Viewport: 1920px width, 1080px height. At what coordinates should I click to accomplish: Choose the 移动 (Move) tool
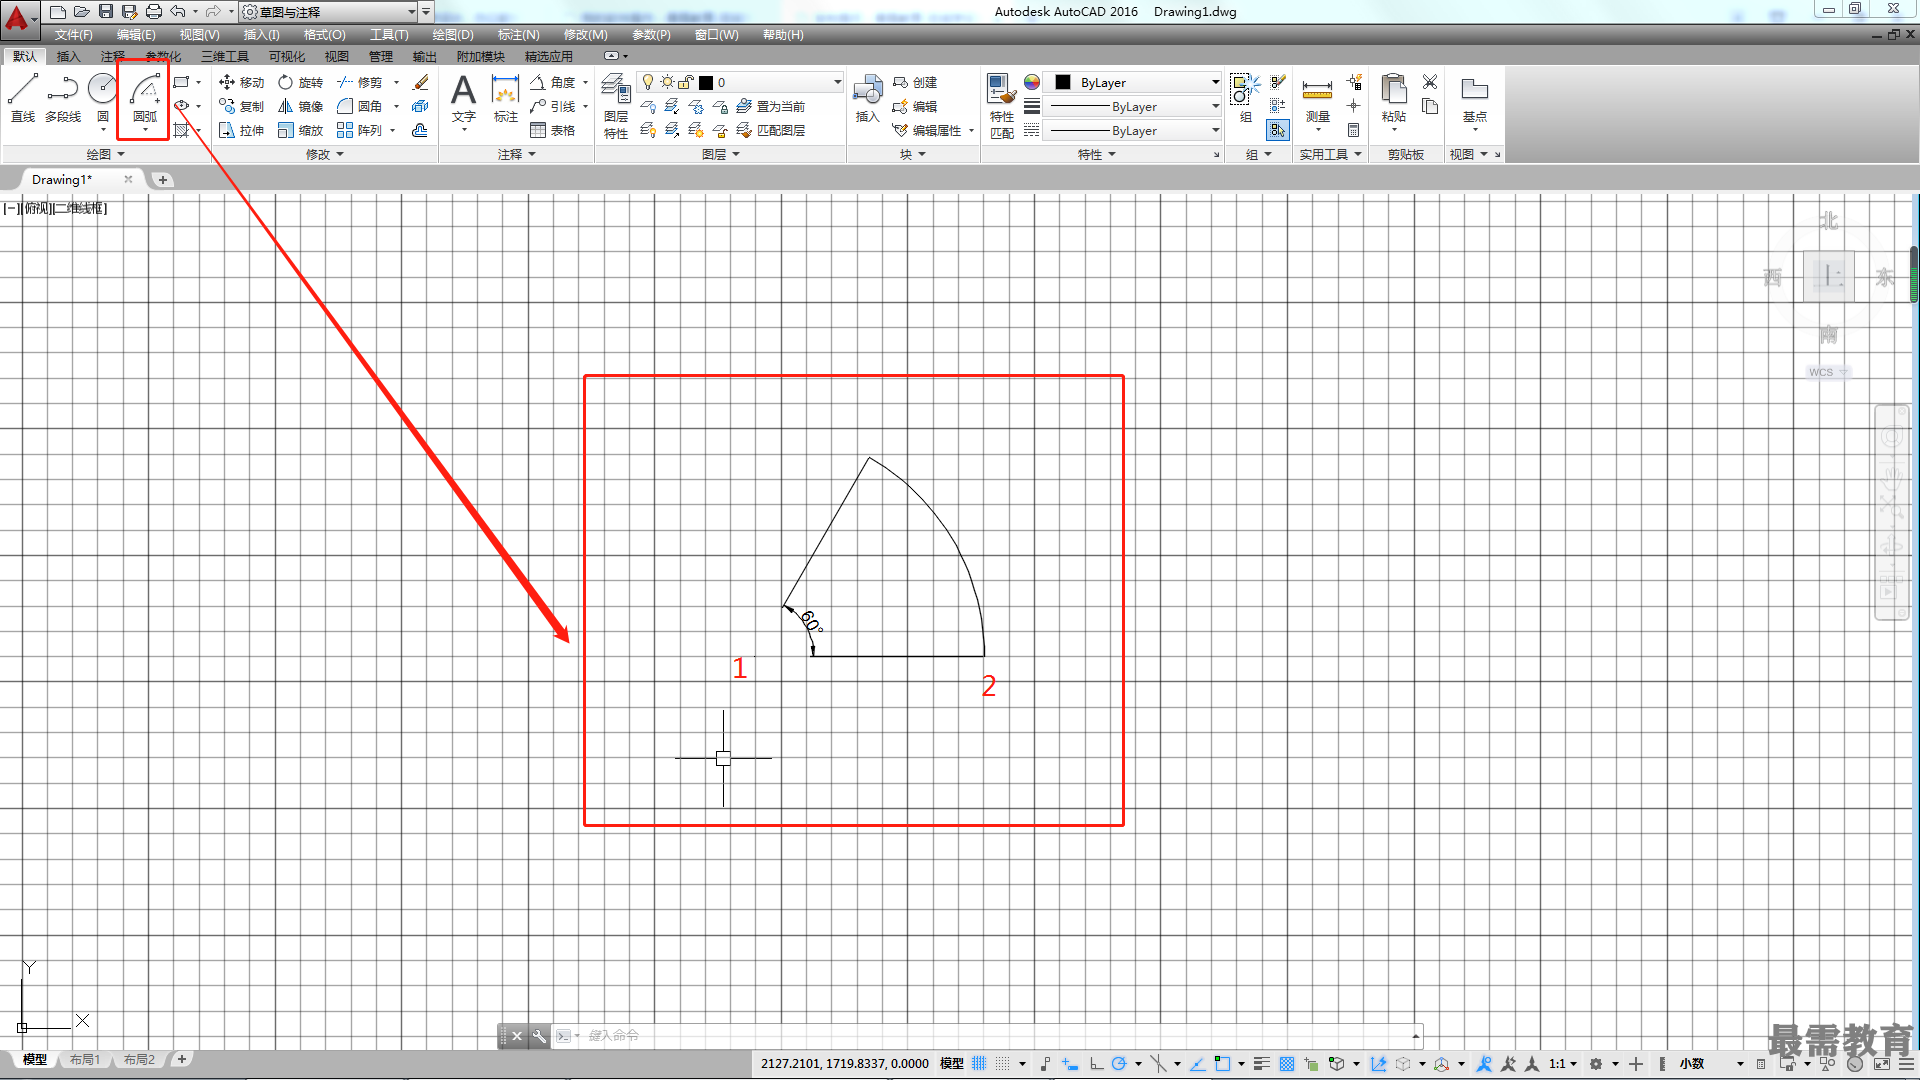[241, 82]
